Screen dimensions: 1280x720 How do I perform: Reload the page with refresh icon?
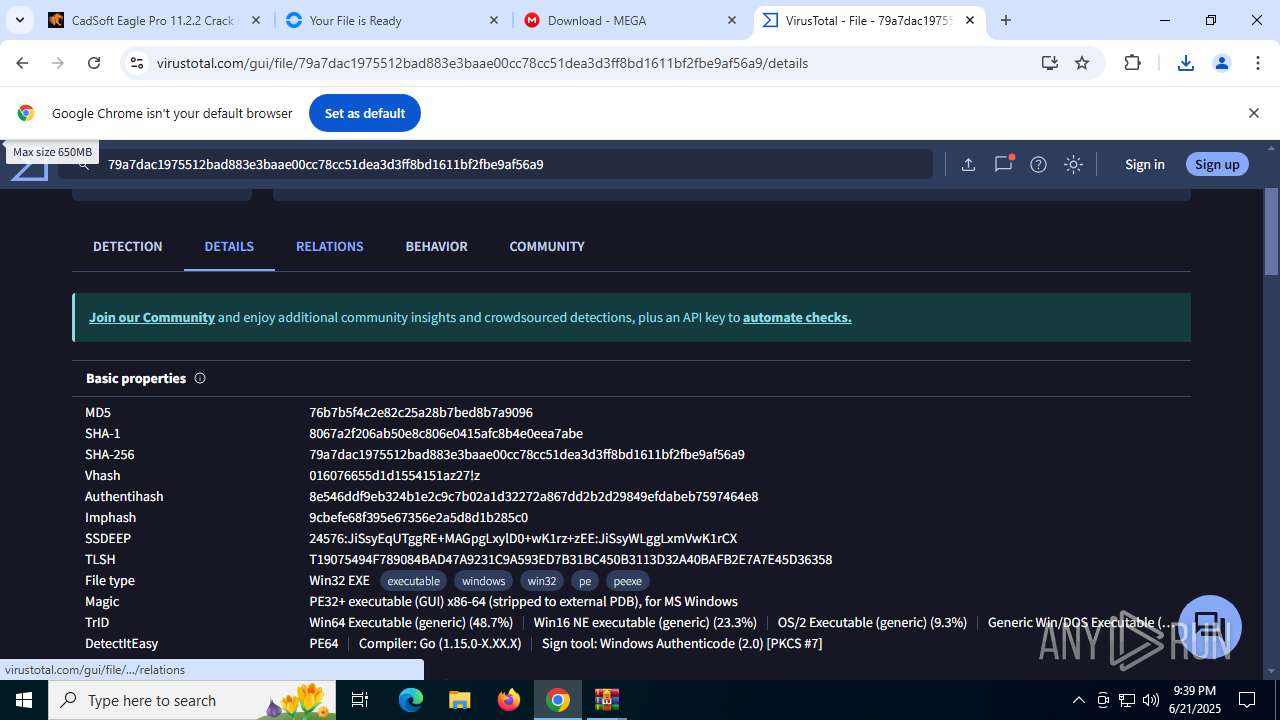(x=94, y=63)
